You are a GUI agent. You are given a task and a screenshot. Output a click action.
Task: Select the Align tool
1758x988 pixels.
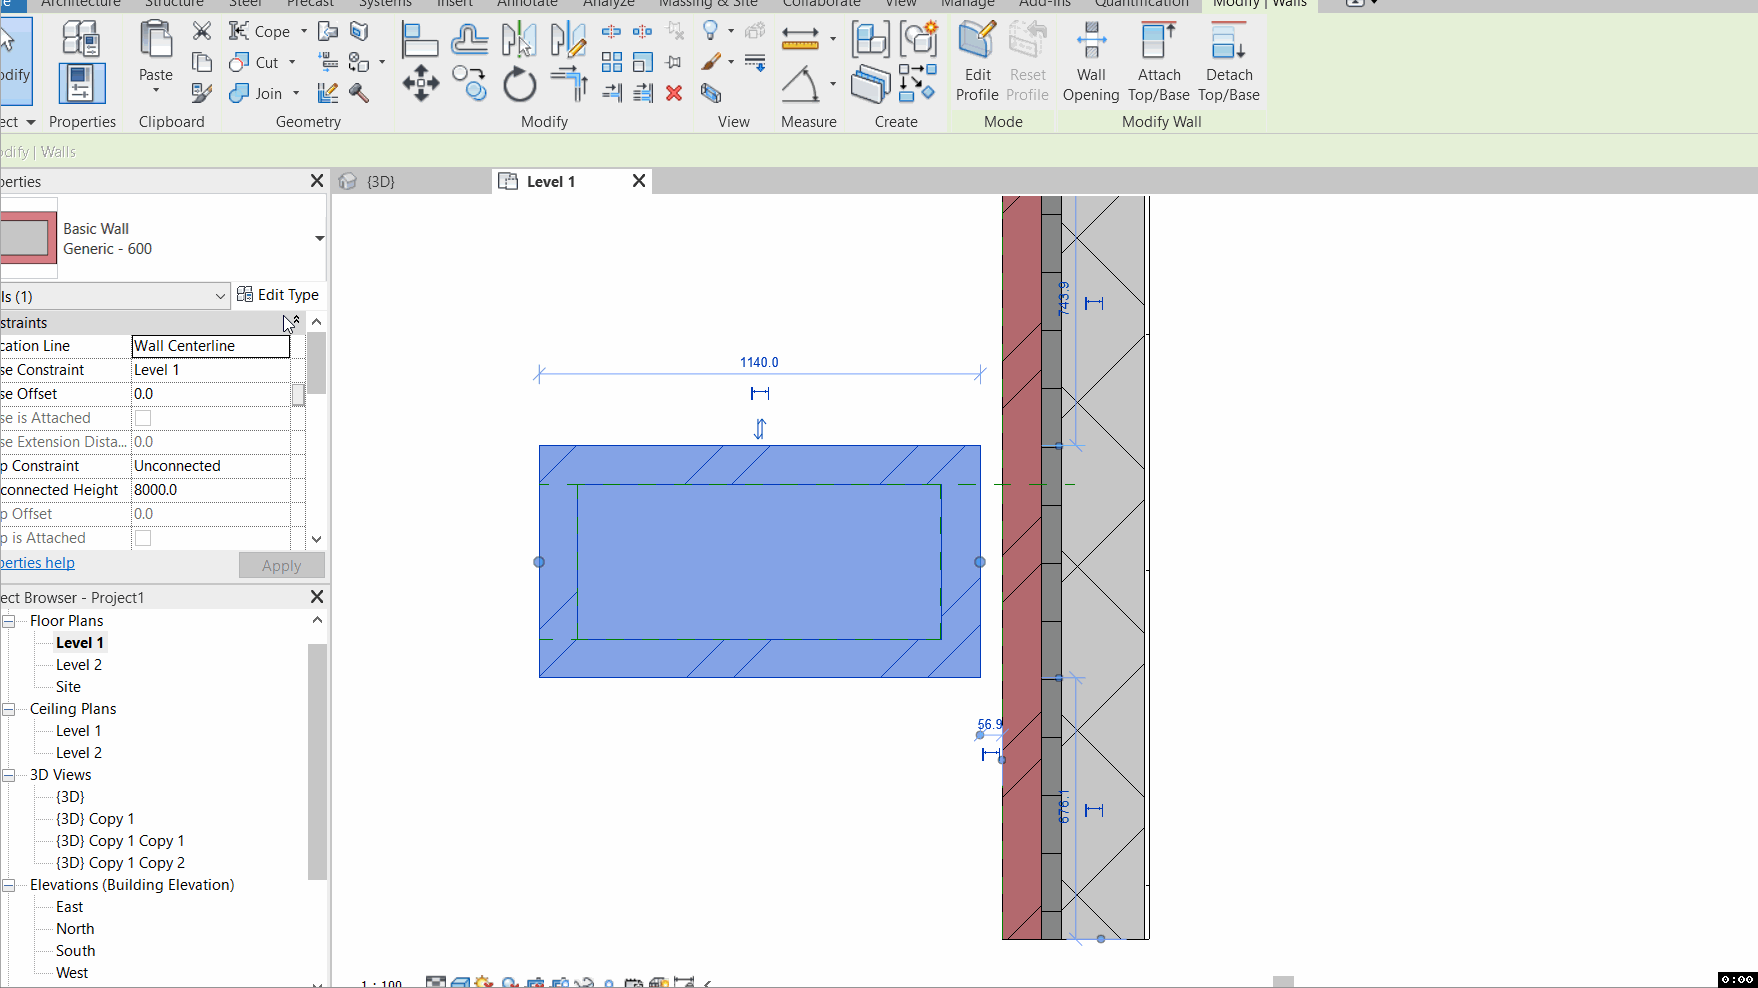420,40
